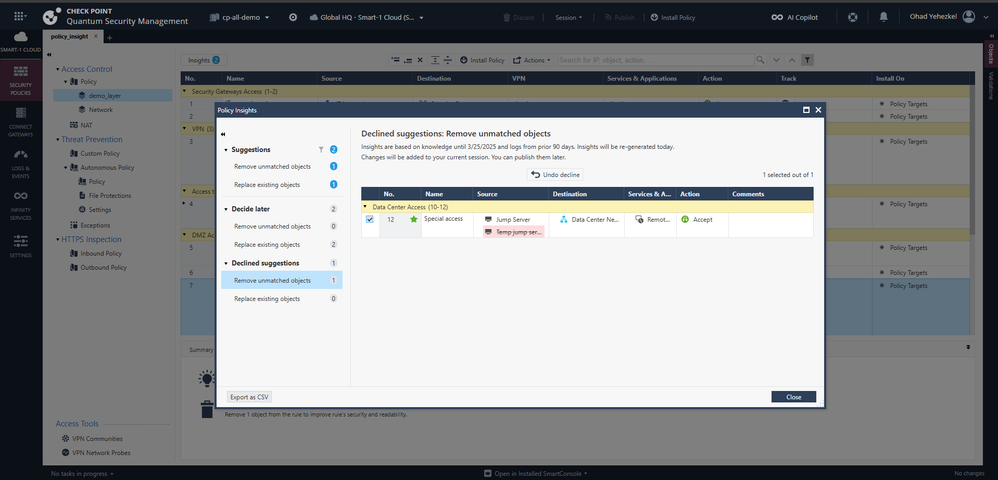998x480 pixels.
Task: Toggle the rulebase filter funnel icon
Action: [806, 60]
